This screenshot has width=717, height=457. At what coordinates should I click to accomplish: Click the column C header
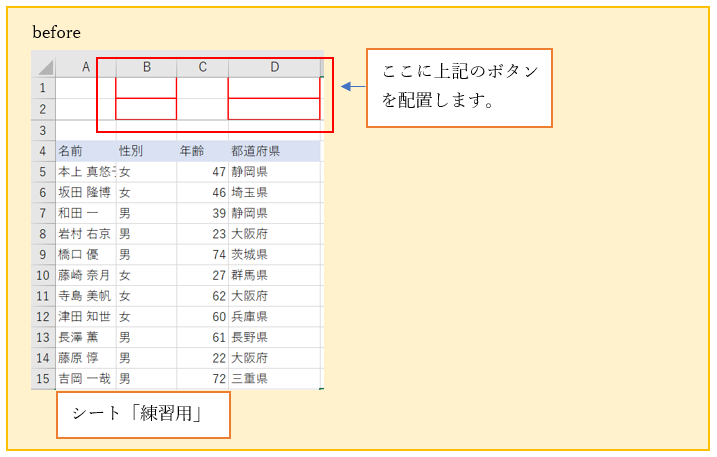coord(202,67)
